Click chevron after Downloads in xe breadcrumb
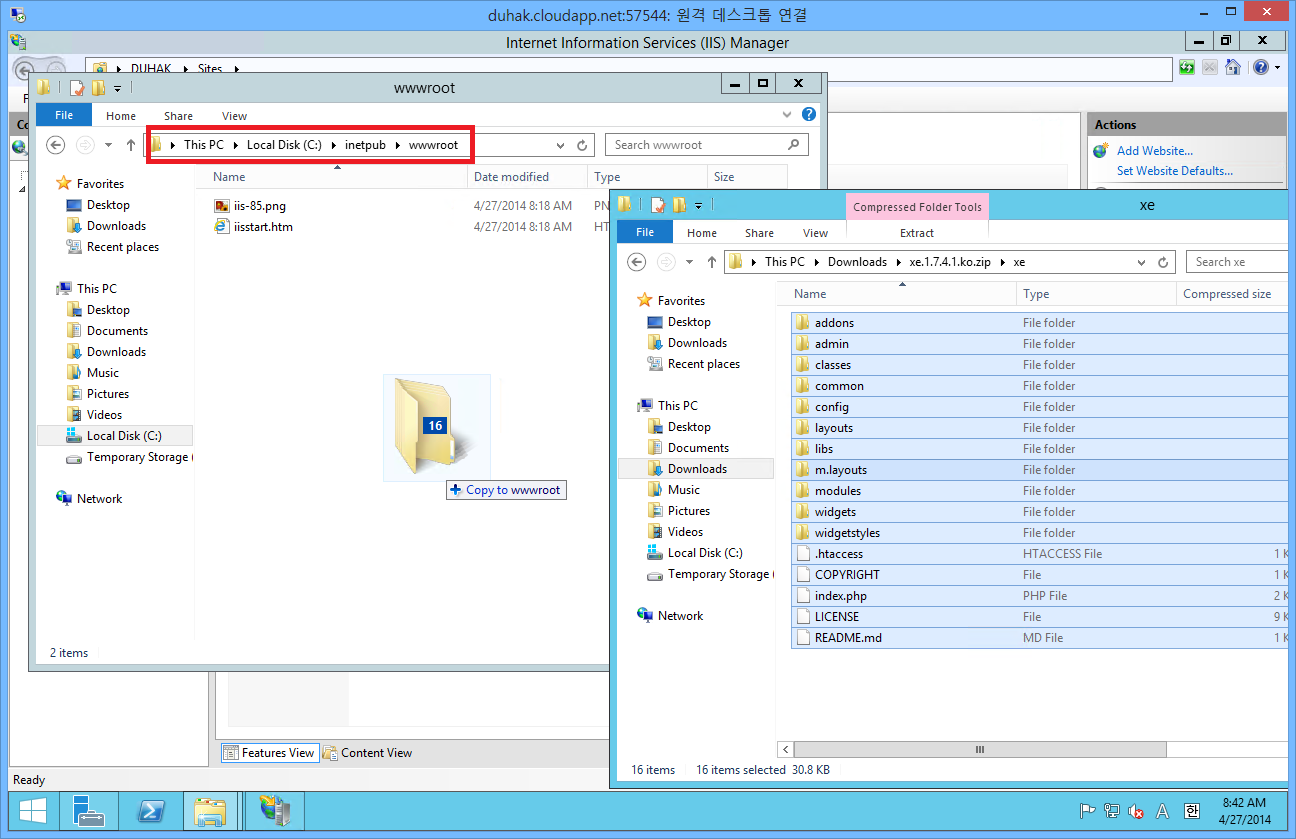Viewport: 1296px width, 839px height. tap(898, 262)
